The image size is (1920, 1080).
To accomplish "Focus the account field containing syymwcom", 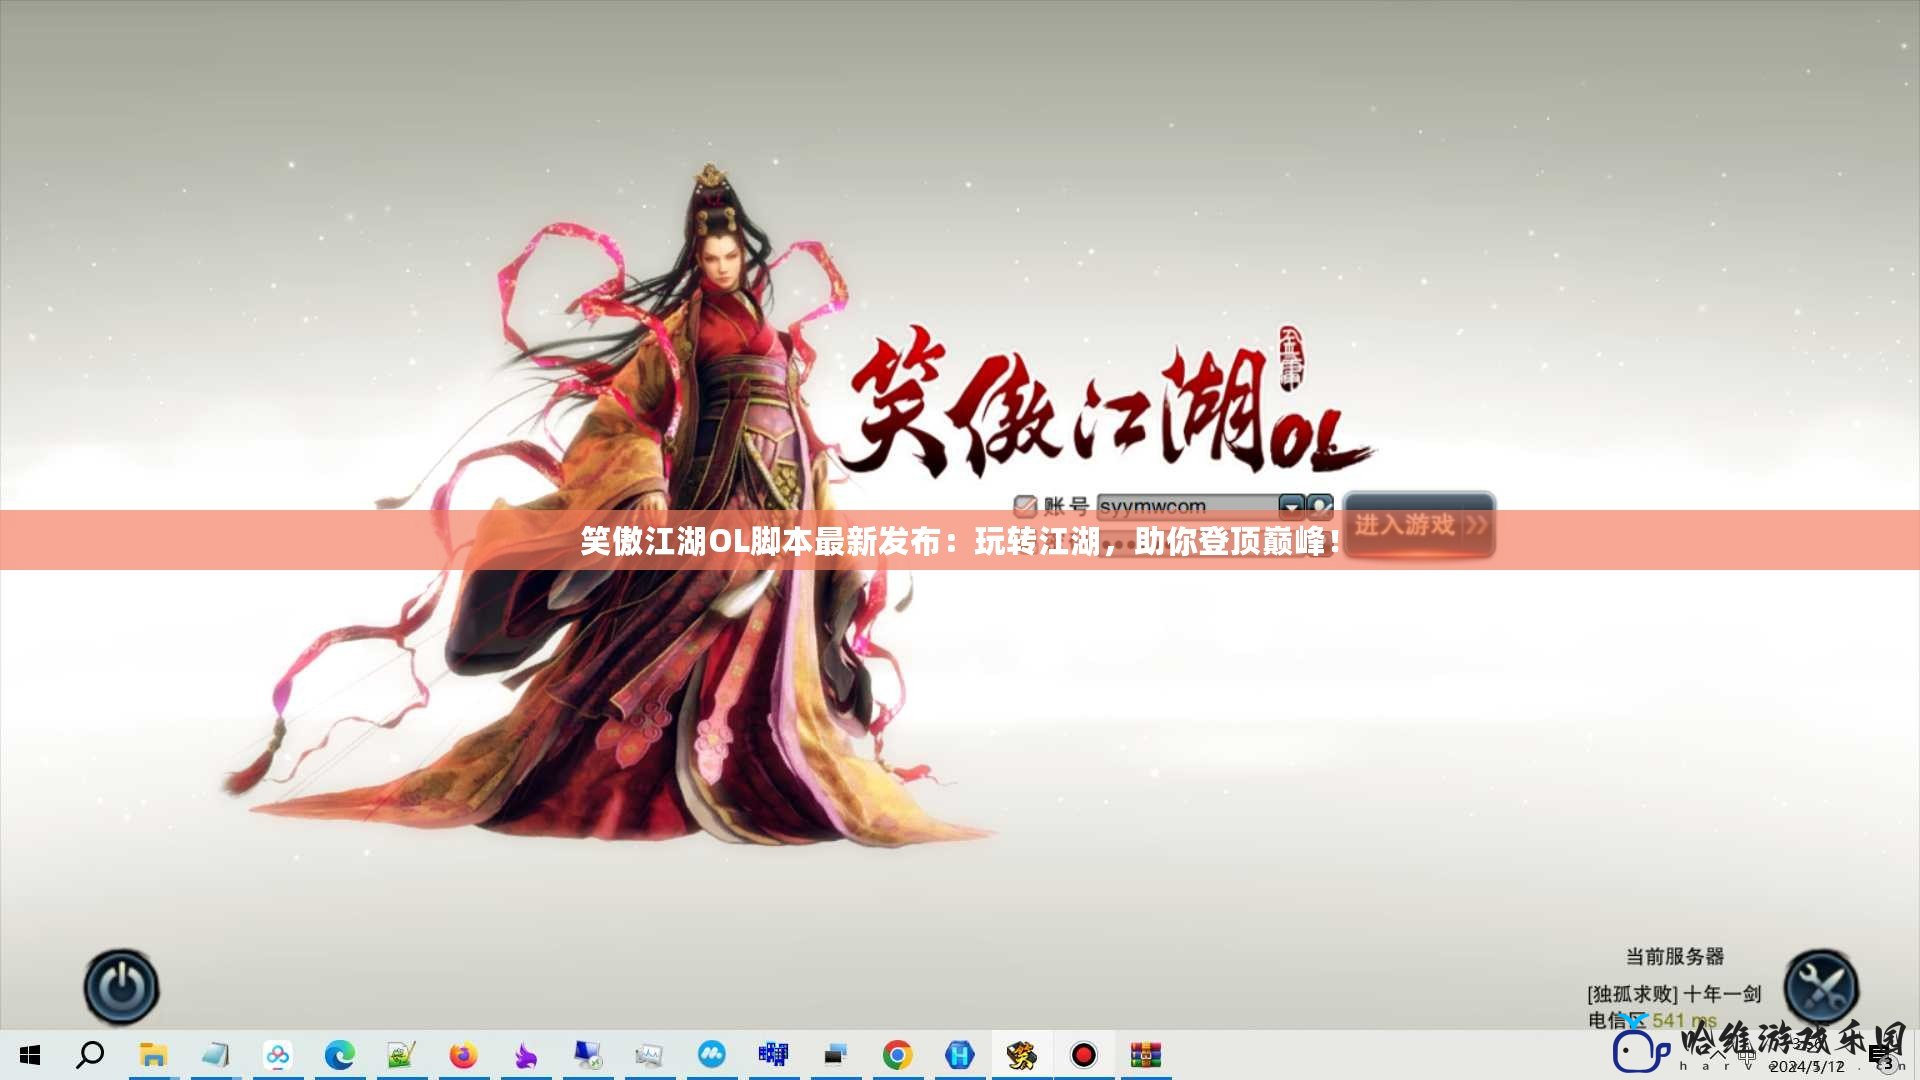I will click(x=1187, y=506).
